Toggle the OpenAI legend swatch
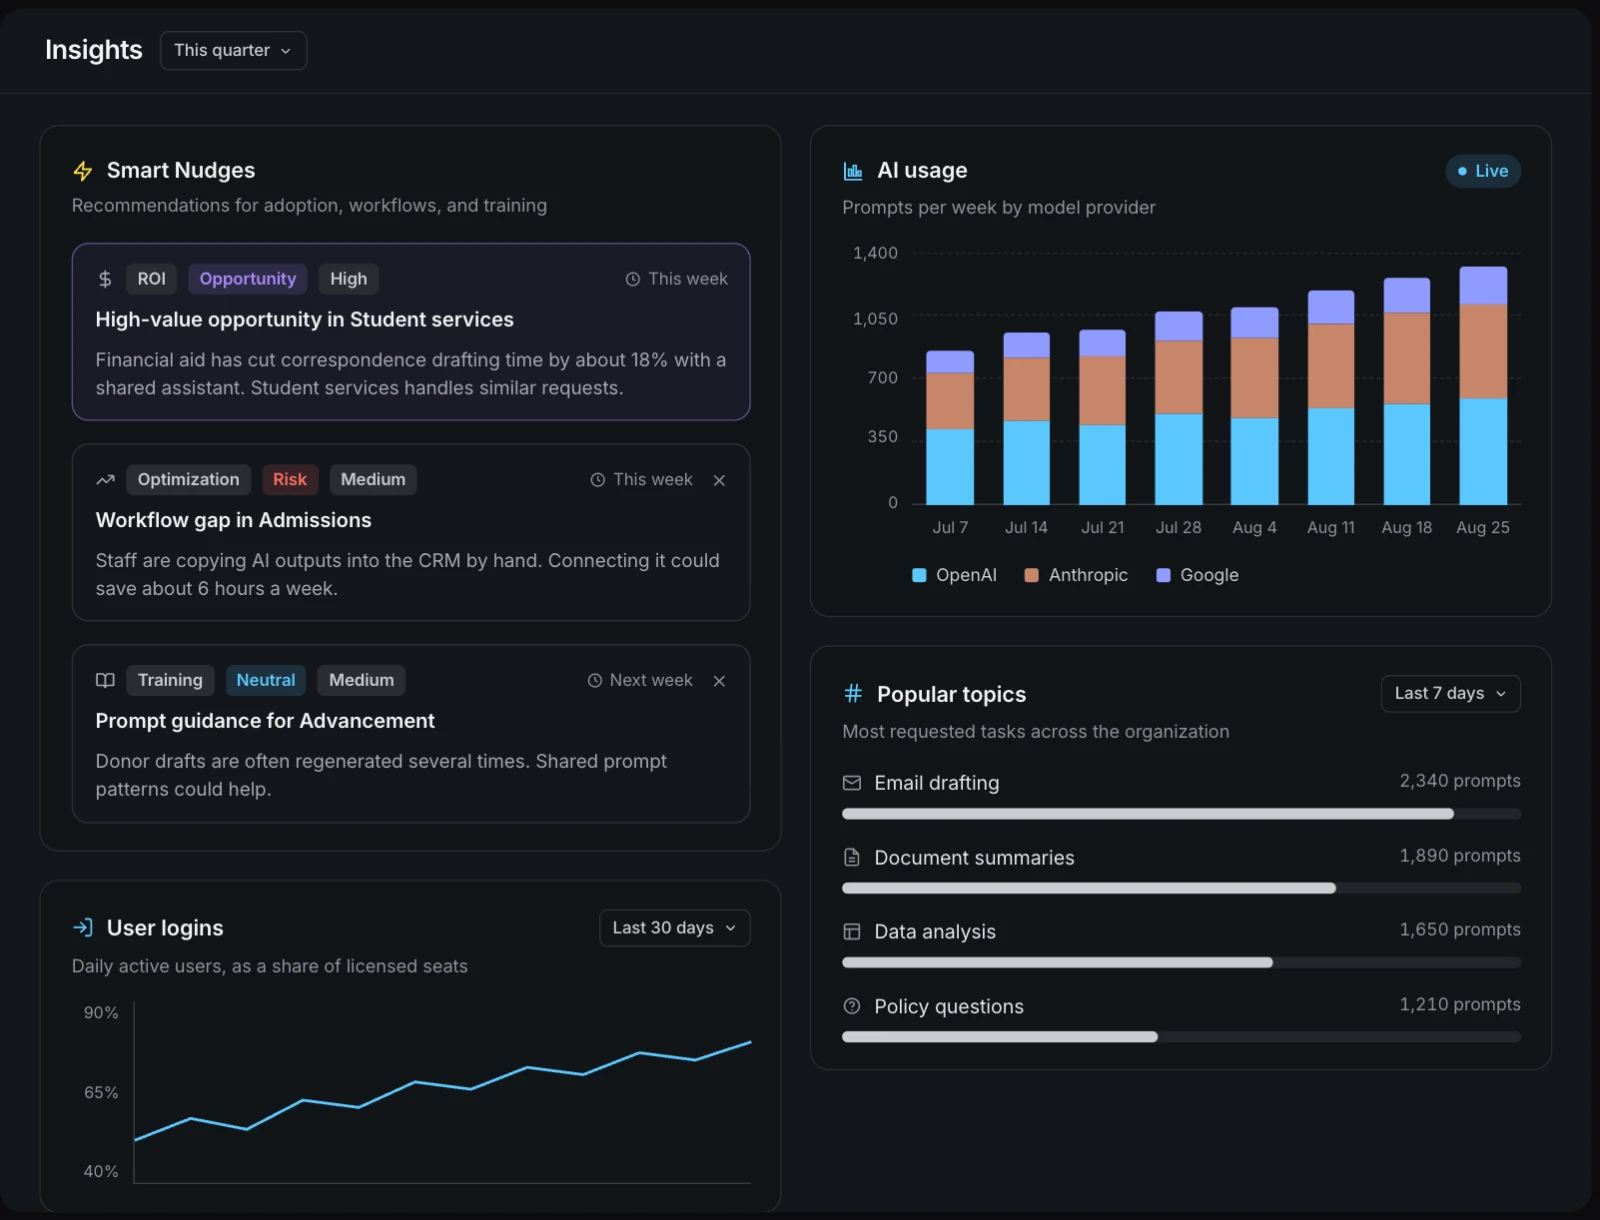This screenshot has height=1220, width=1600. coord(919,575)
